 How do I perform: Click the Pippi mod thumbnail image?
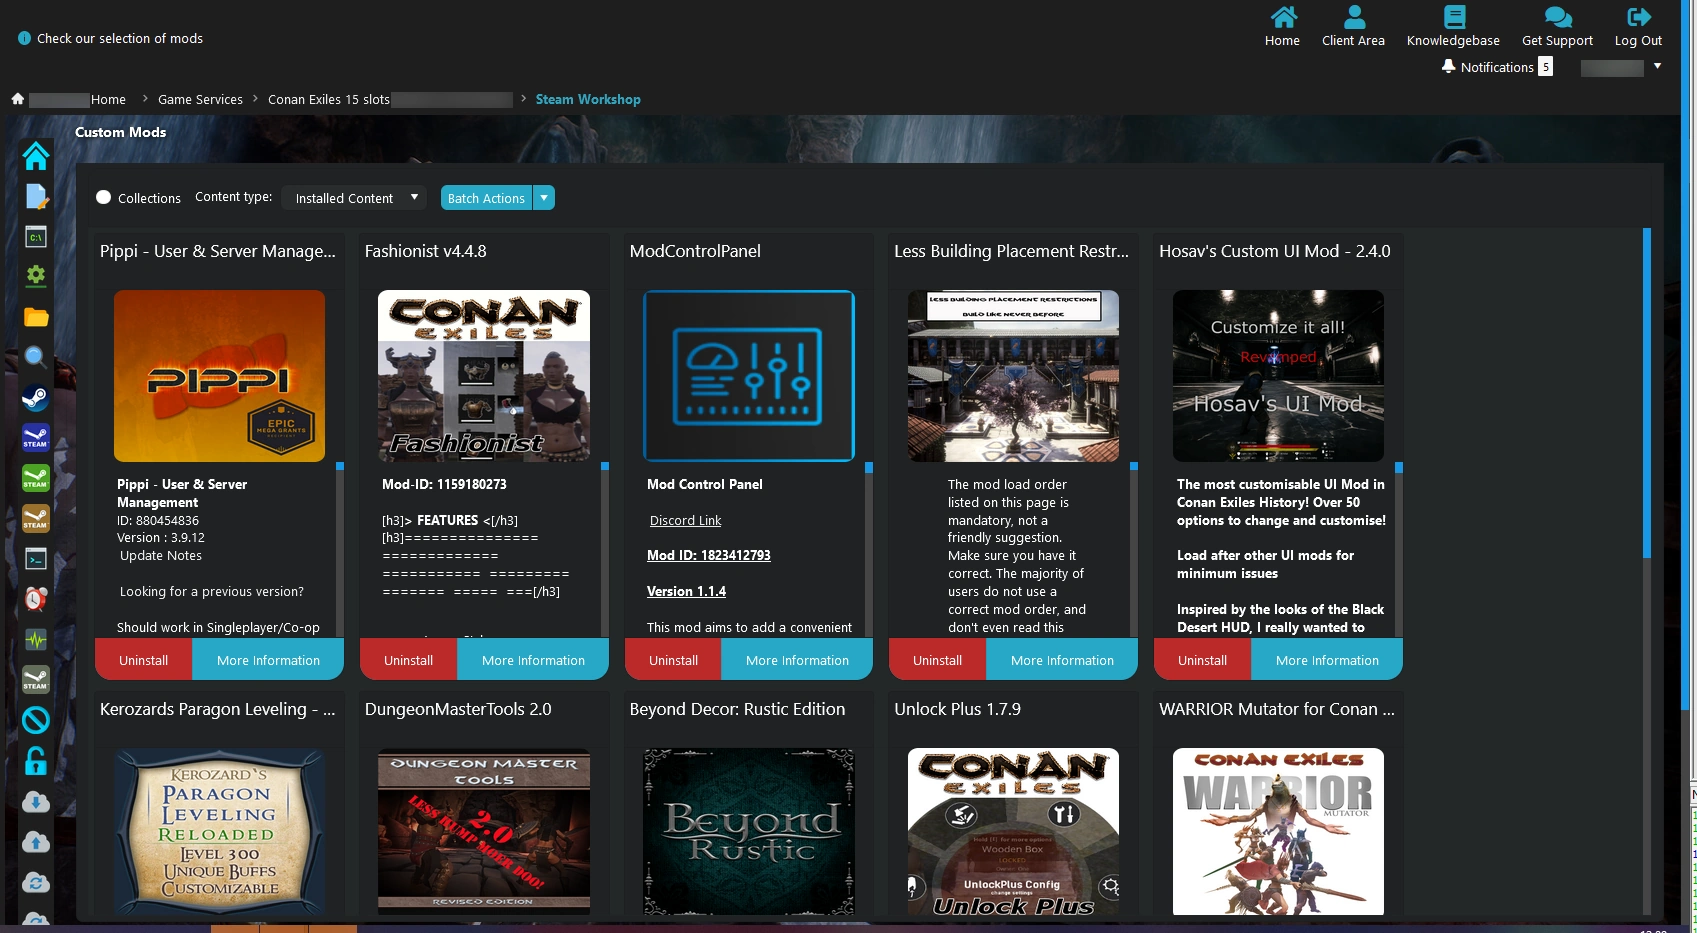pyautogui.click(x=219, y=376)
